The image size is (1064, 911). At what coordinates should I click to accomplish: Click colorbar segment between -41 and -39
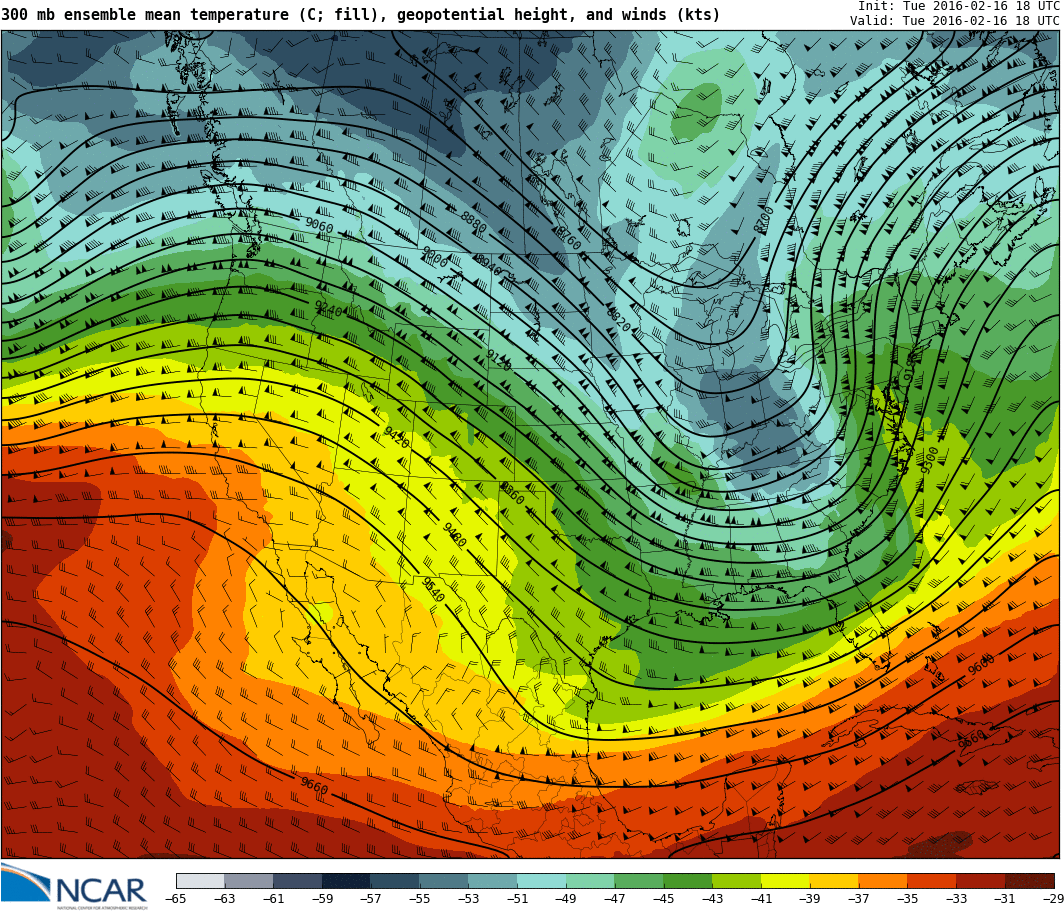786,880
